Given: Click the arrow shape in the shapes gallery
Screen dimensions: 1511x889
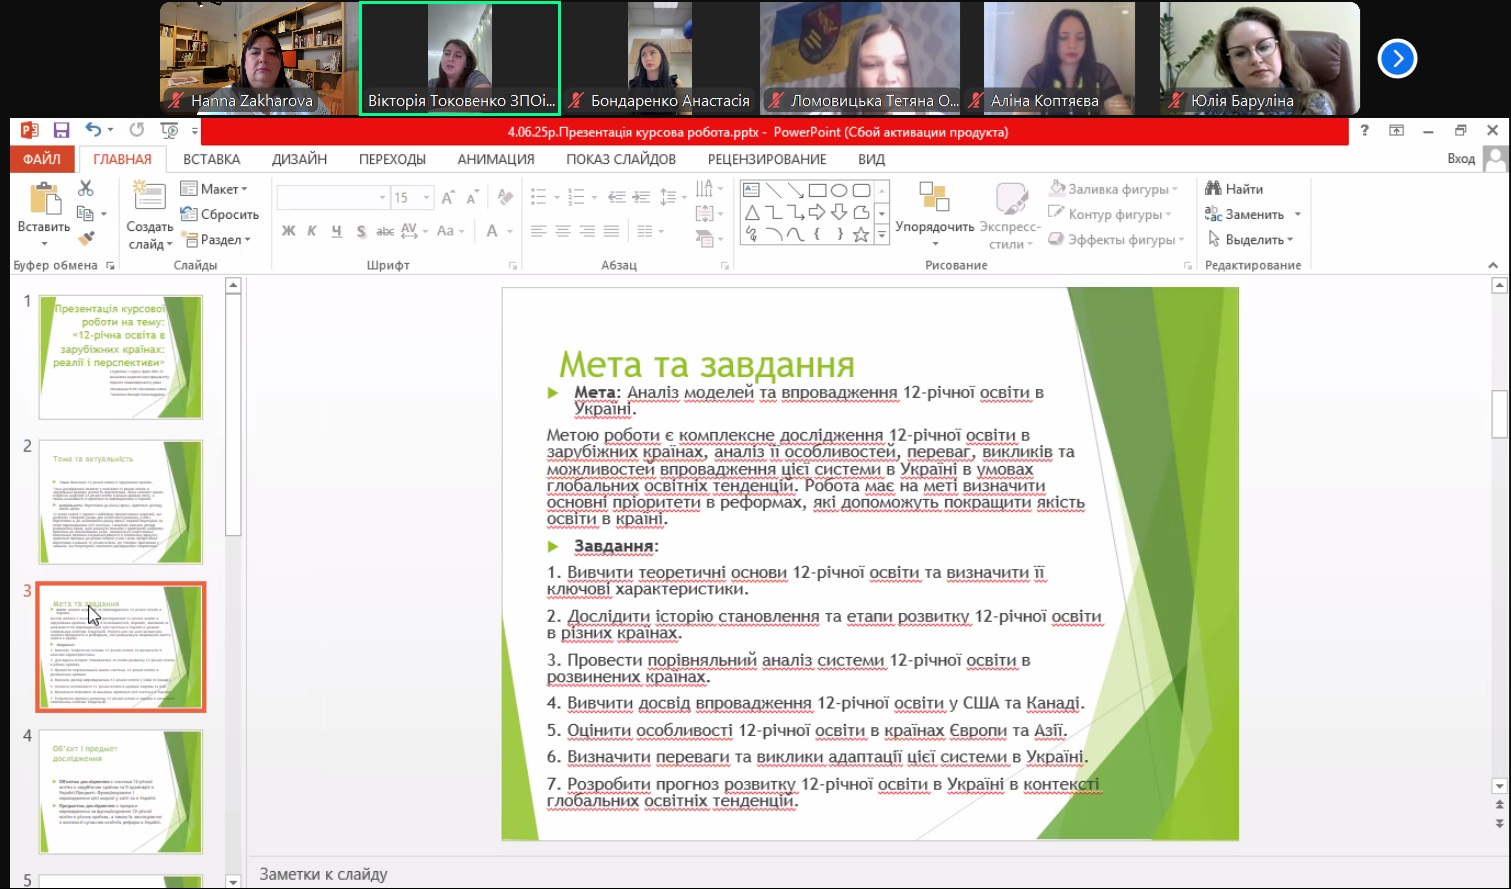Looking at the screenshot, I should (817, 212).
